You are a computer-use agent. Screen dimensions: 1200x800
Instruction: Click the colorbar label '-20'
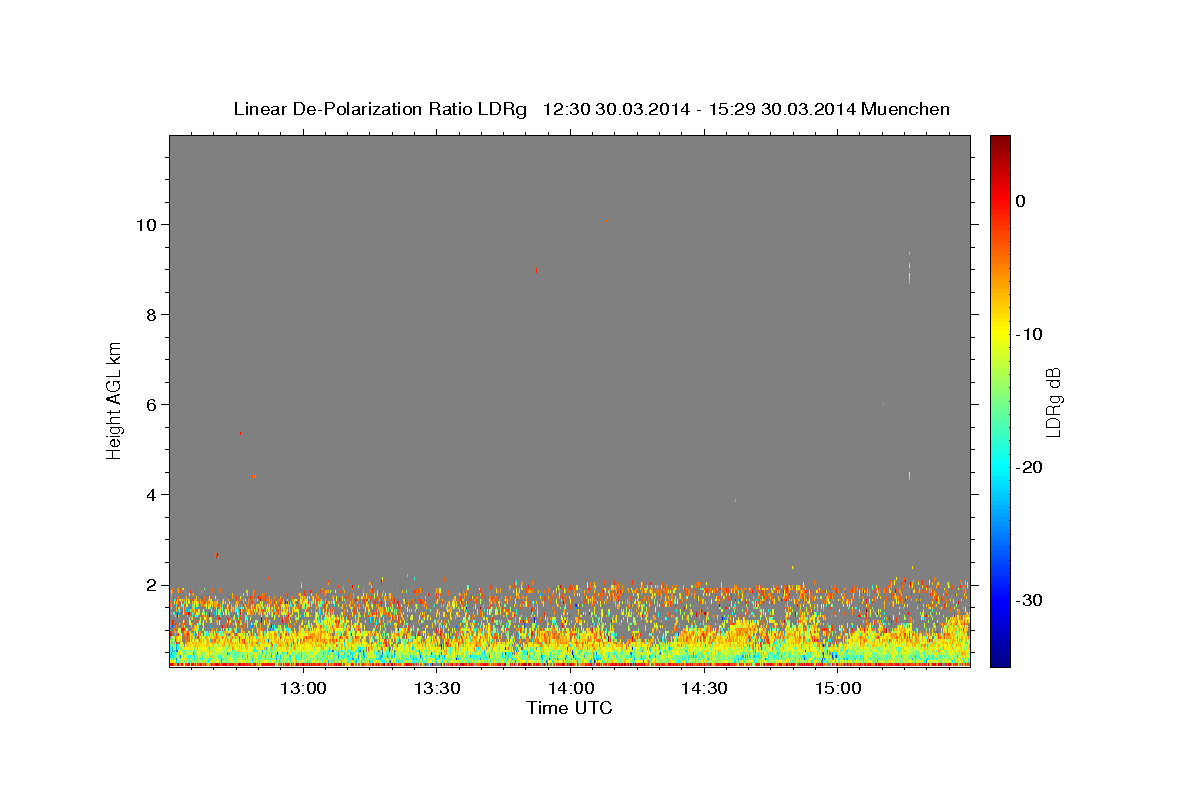point(1029,467)
